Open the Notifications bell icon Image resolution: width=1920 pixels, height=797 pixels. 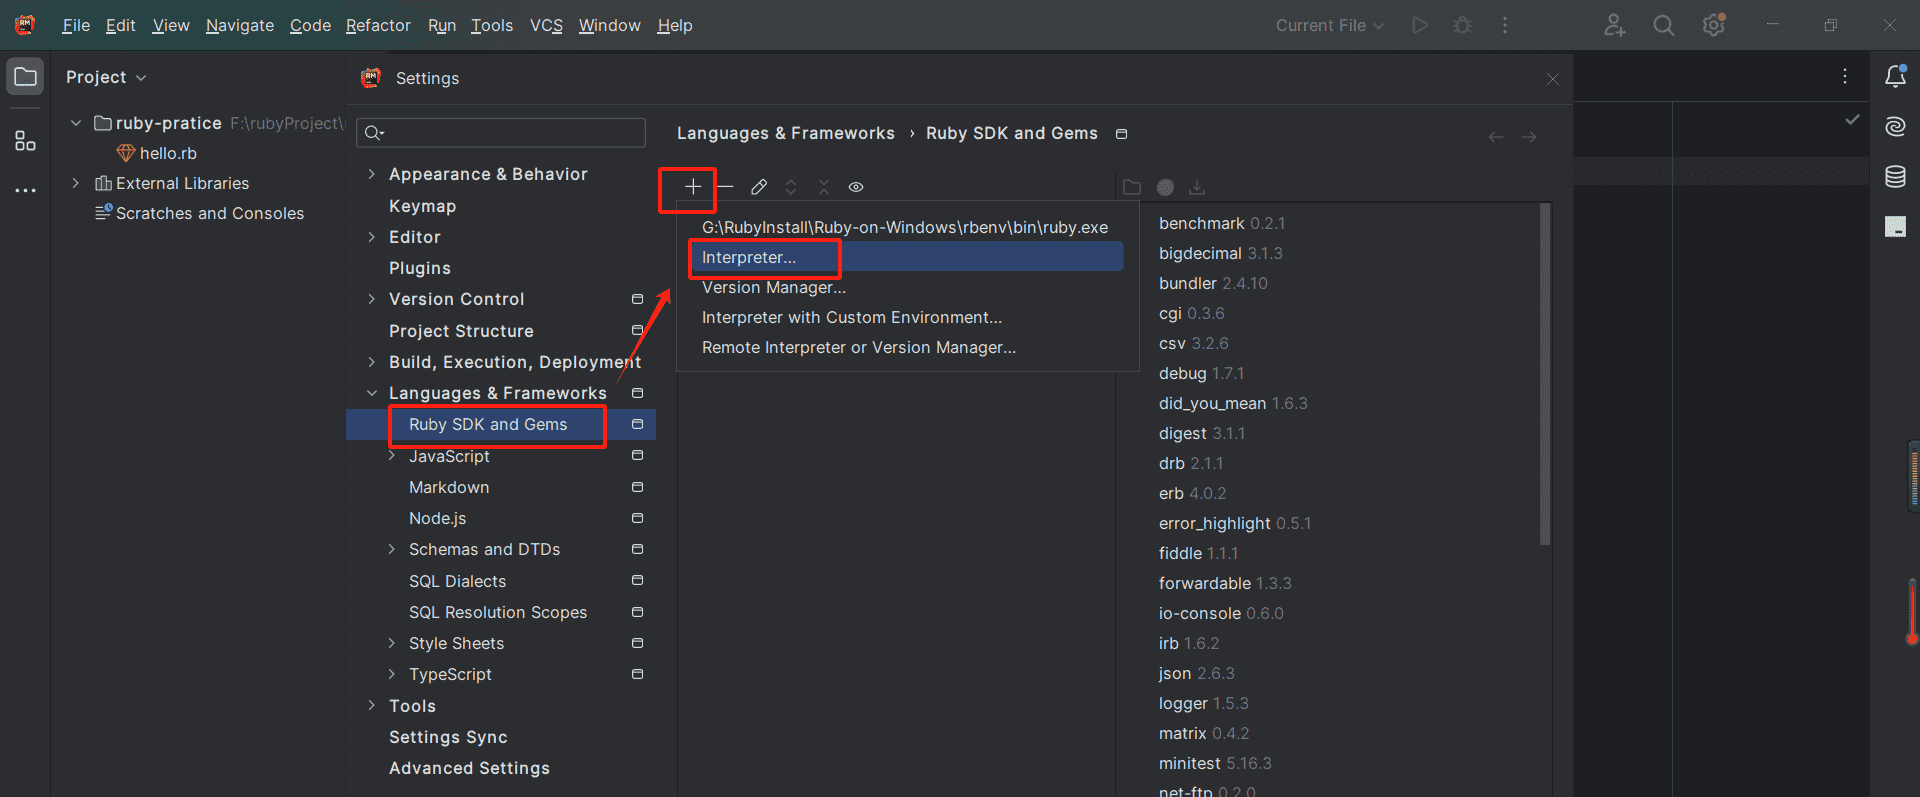click(1895, 76)
